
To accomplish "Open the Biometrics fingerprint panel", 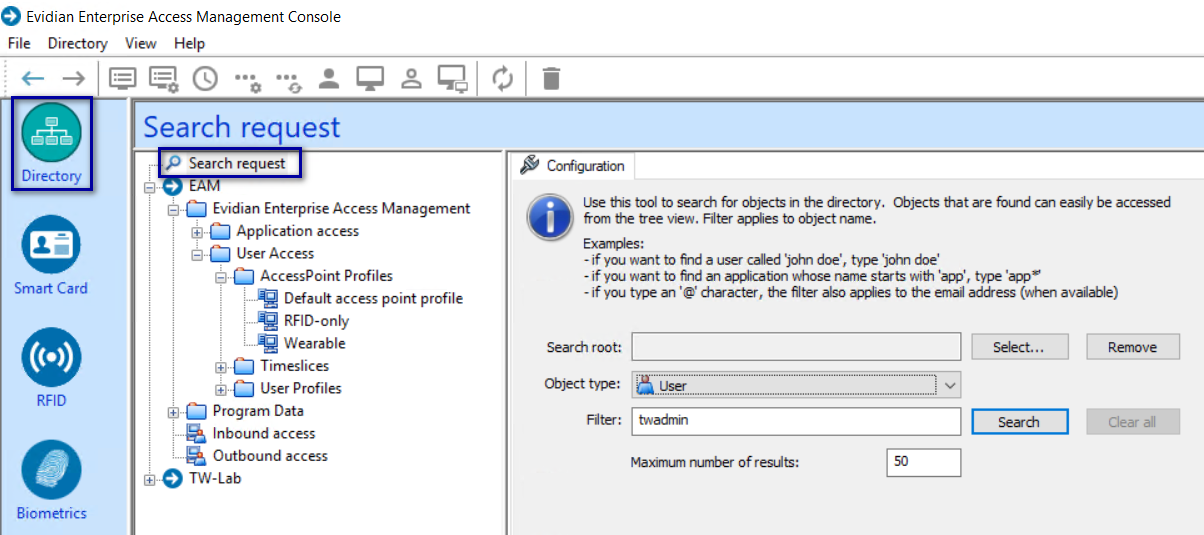I will point(51,482).
